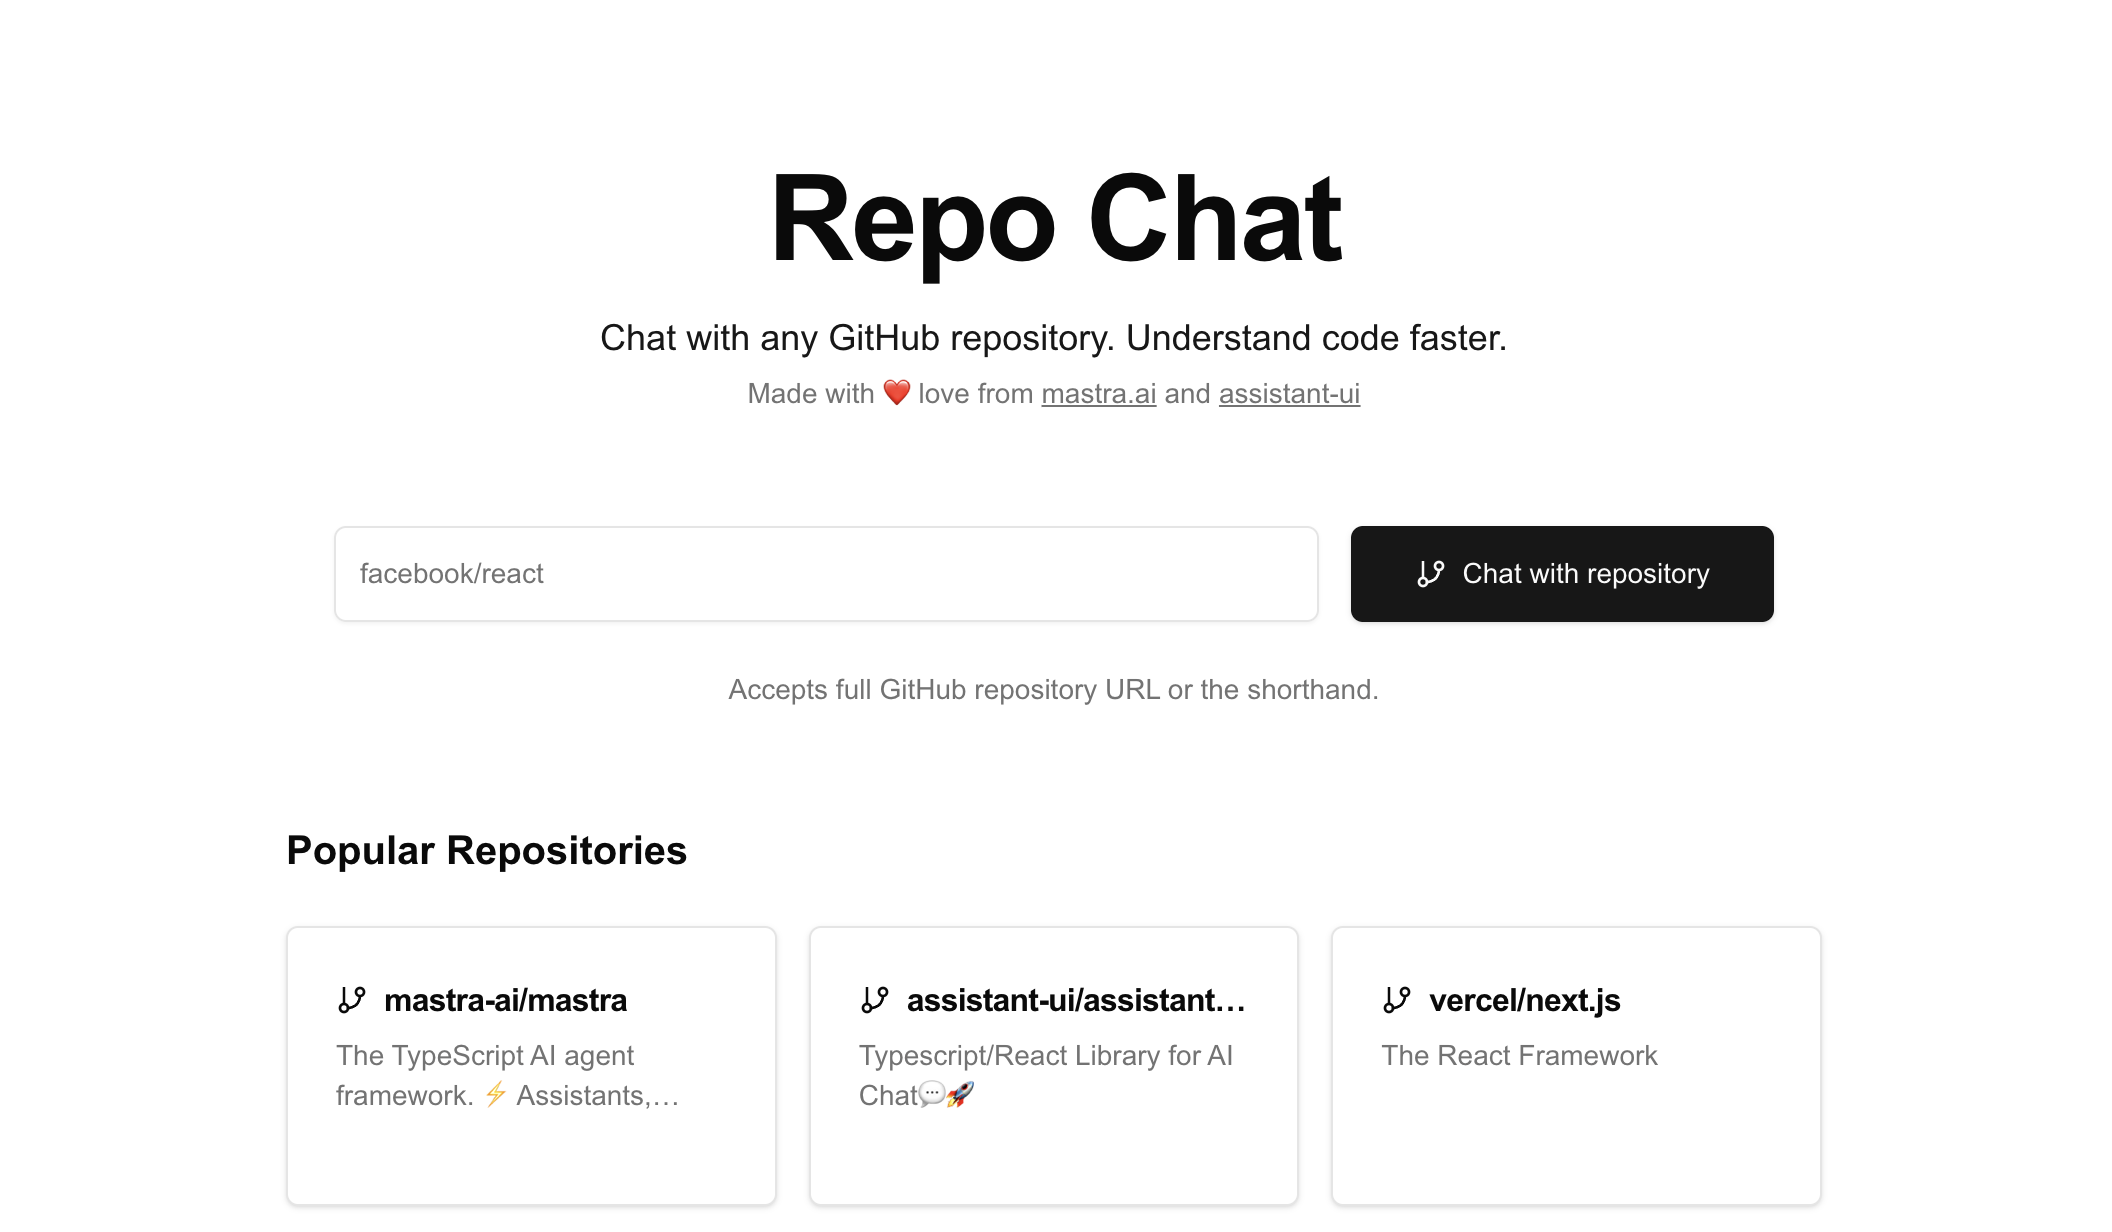
Task: Click the git branch icon next to vercel/next.js
Action: [x=1396, y=999]
